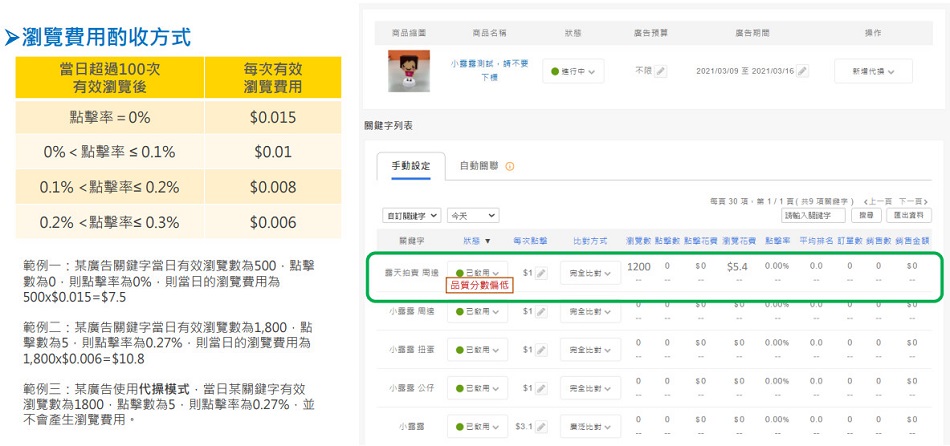Click the 匯出資料 export button
The height and width of the screenshot is (446, 950).
click(x=909, y=215)
